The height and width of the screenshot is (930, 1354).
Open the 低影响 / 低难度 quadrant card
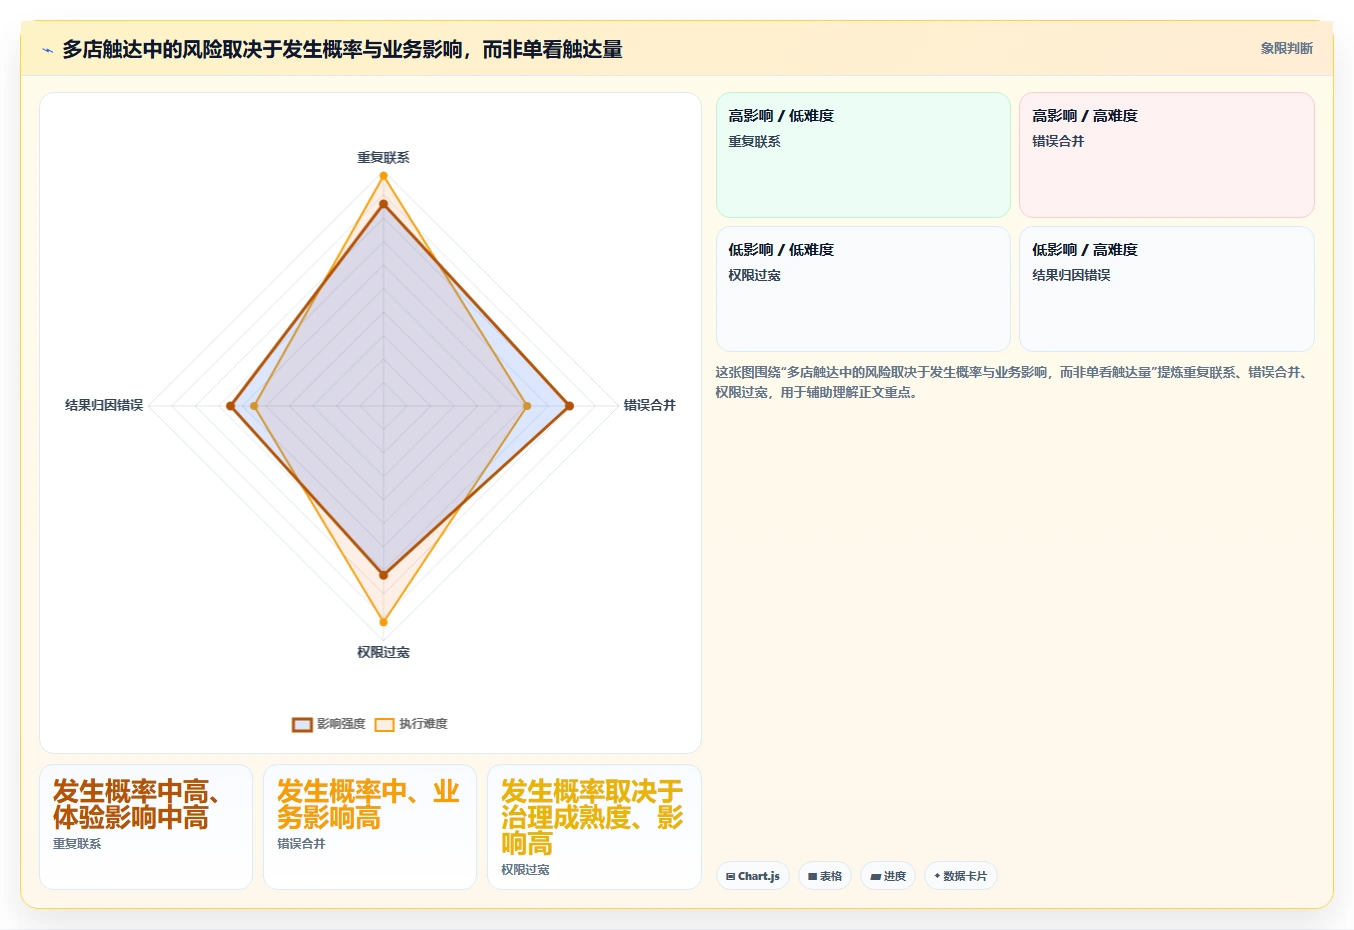point(863,289)
